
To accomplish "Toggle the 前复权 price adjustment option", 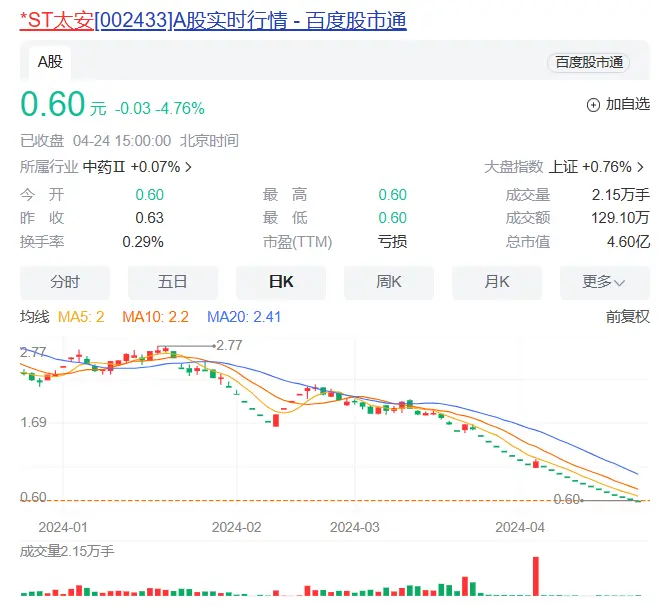I will point(627,317).
